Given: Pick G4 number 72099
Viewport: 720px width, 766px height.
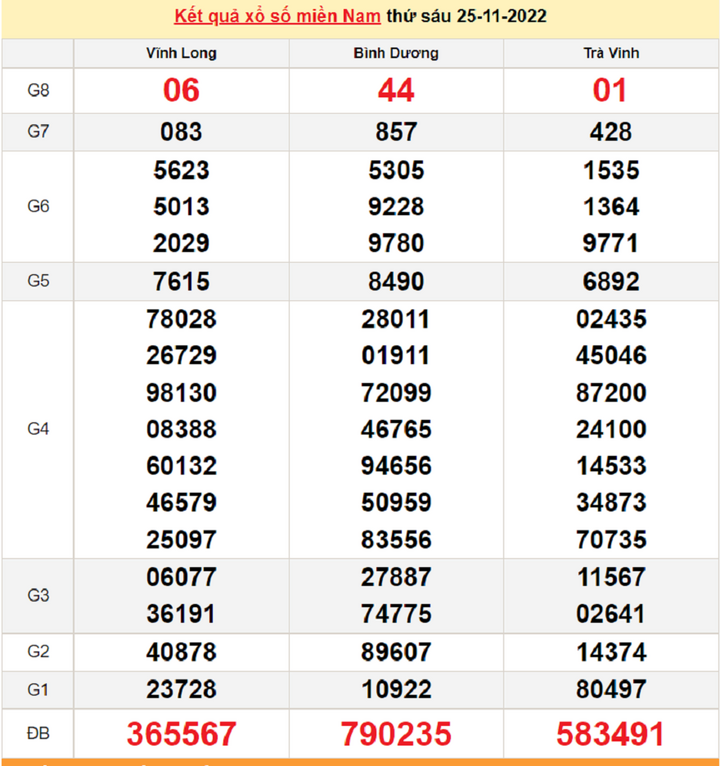Looking at the screenshot, I should click(x=396, y=393).
